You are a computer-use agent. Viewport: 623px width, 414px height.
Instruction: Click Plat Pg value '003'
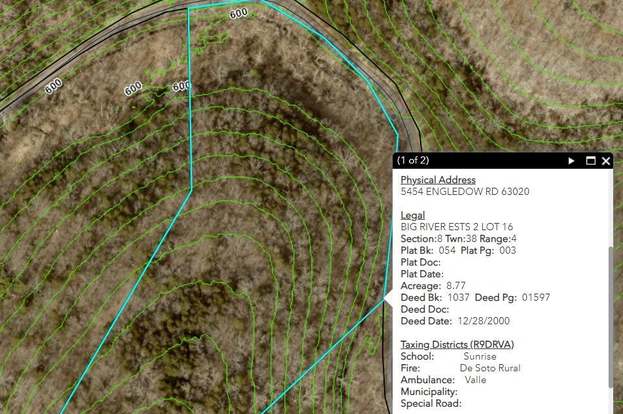[x=507, y=250]
